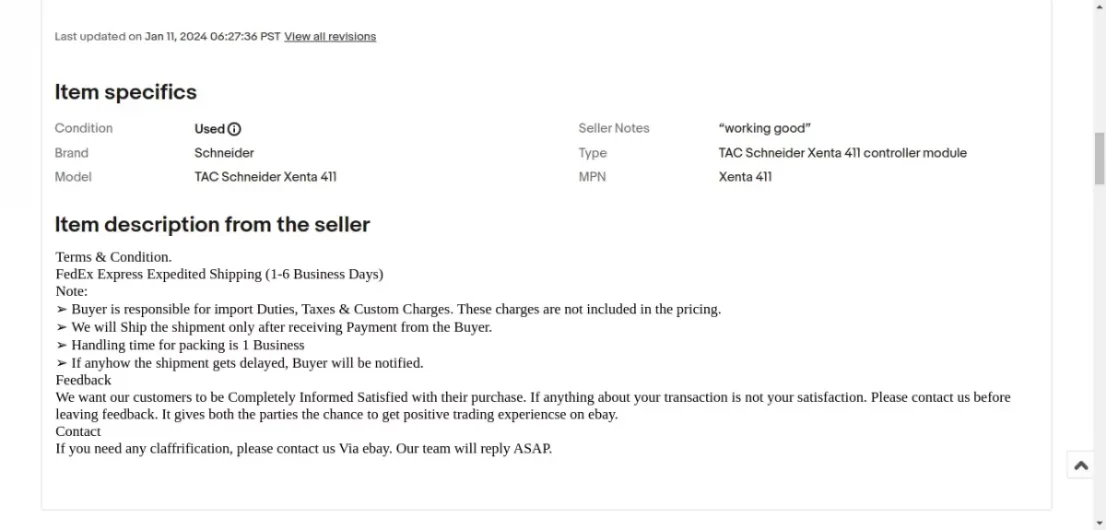Click the Item specifics heading
The height and width of the screenshot is (530, 1106).
[126, 92]
